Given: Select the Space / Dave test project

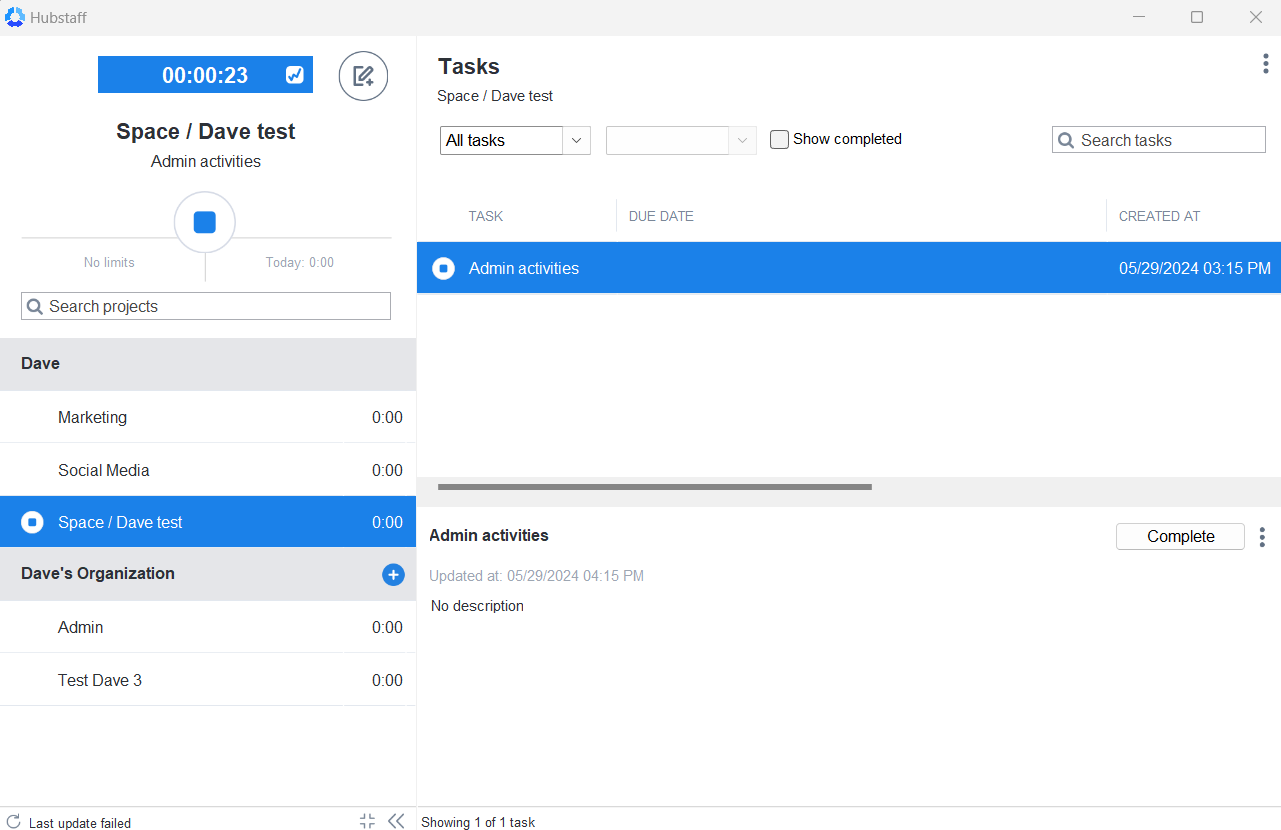Looking at the screenshot, I should tap(208, 522).
